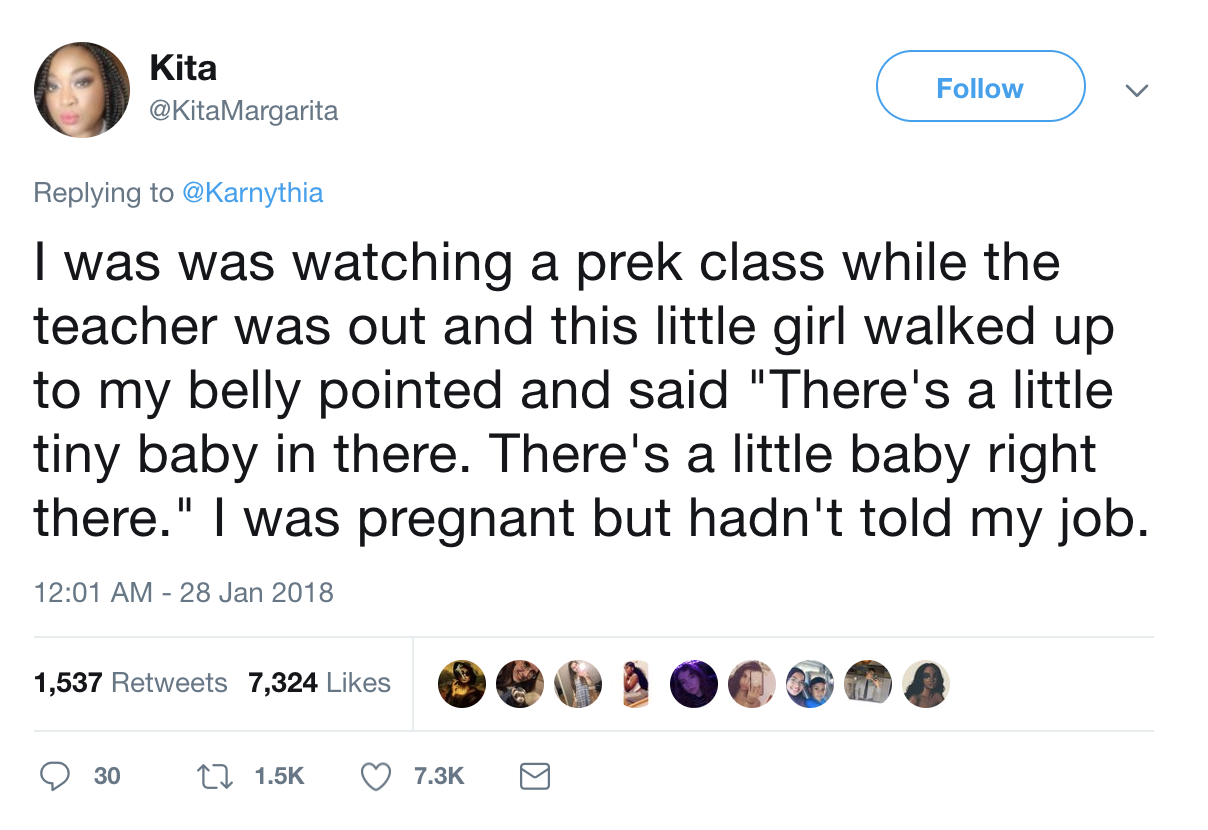The image size is (1208, 830).
Task: View the 1,537 Retweets list
Action: [131, 683]
